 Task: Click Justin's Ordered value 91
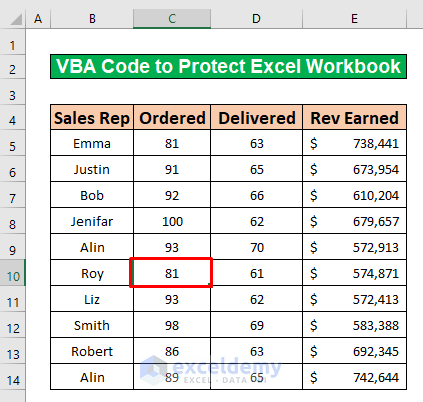[x=172, y=169]
